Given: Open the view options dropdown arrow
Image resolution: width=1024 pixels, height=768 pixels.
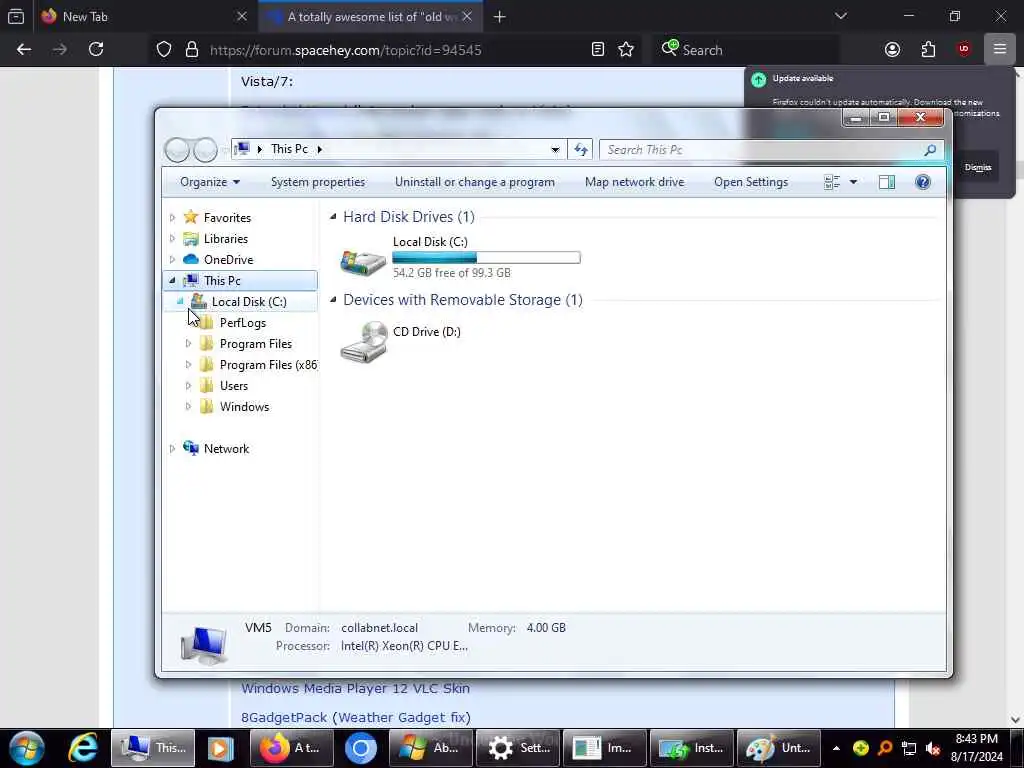Looking at the screenshot, I should click(853, 182).
